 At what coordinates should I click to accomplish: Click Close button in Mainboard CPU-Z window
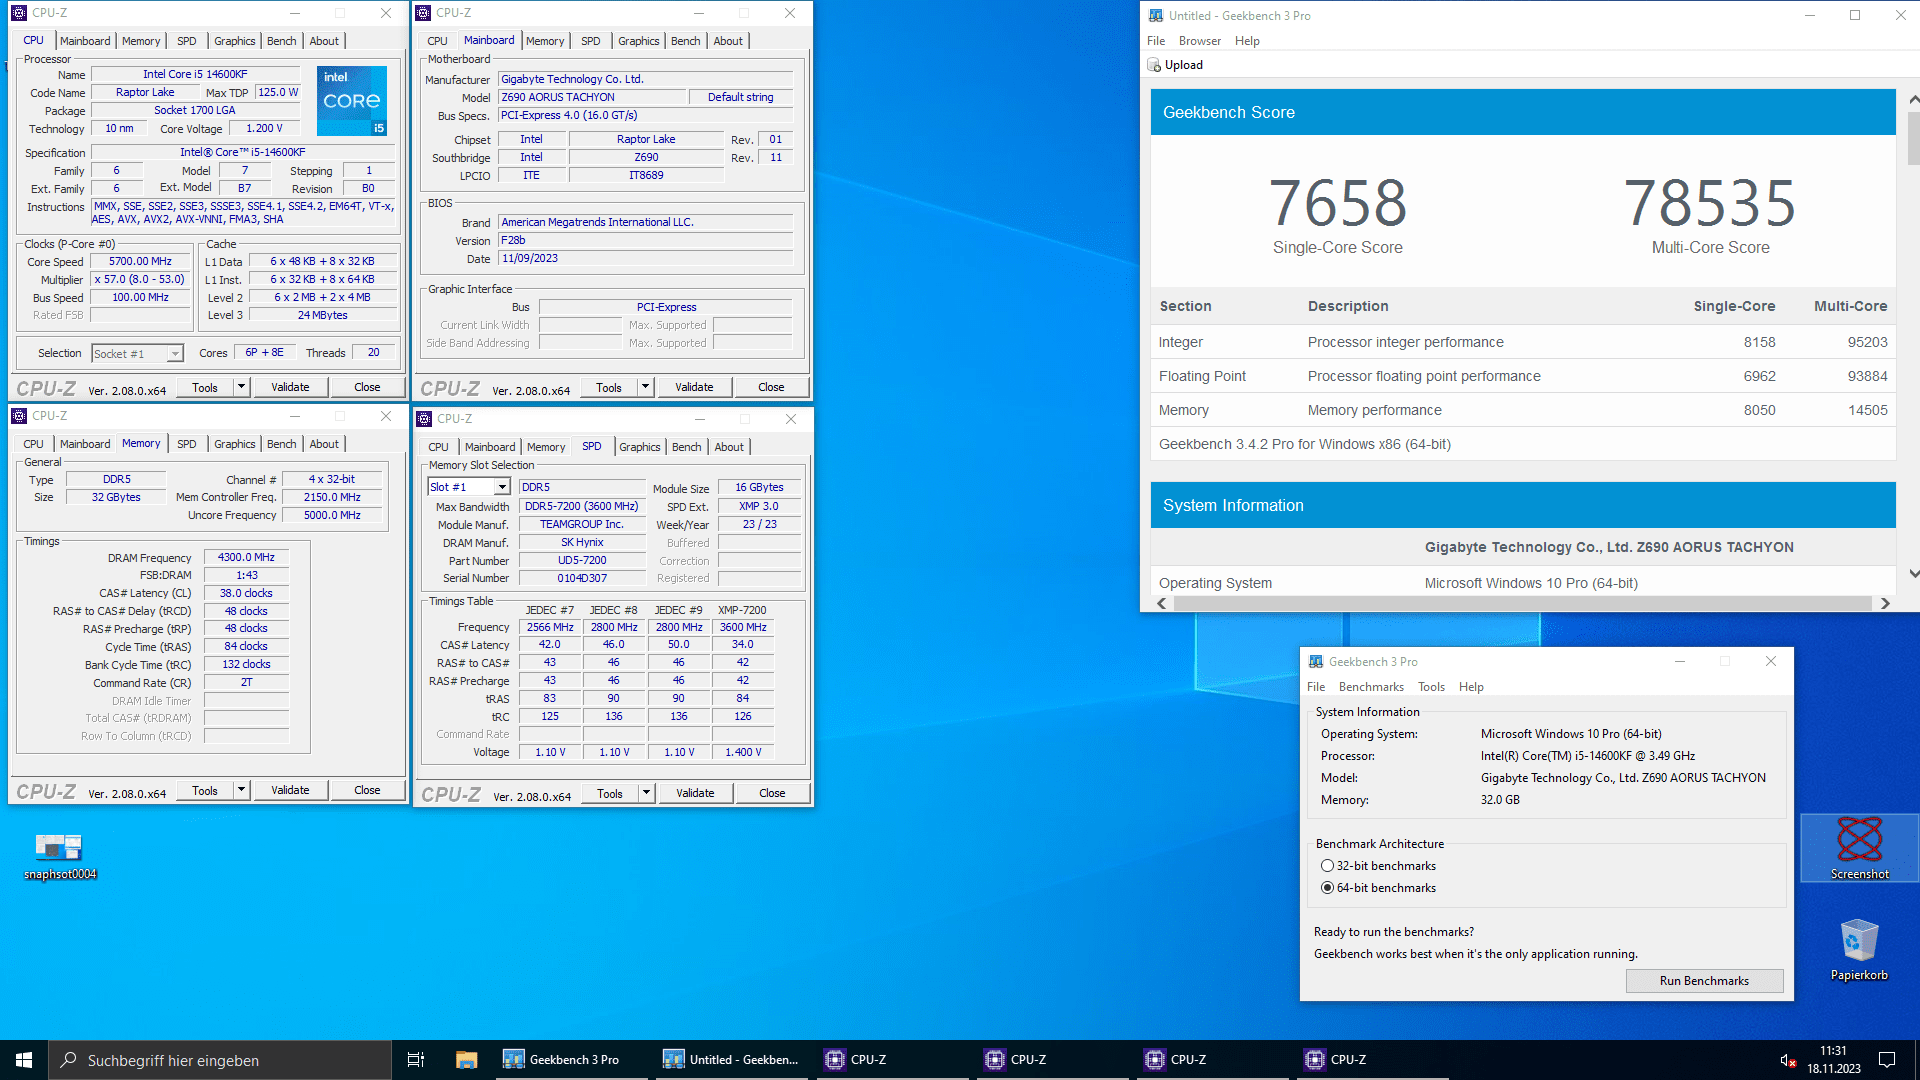click(x=771, y=387)
